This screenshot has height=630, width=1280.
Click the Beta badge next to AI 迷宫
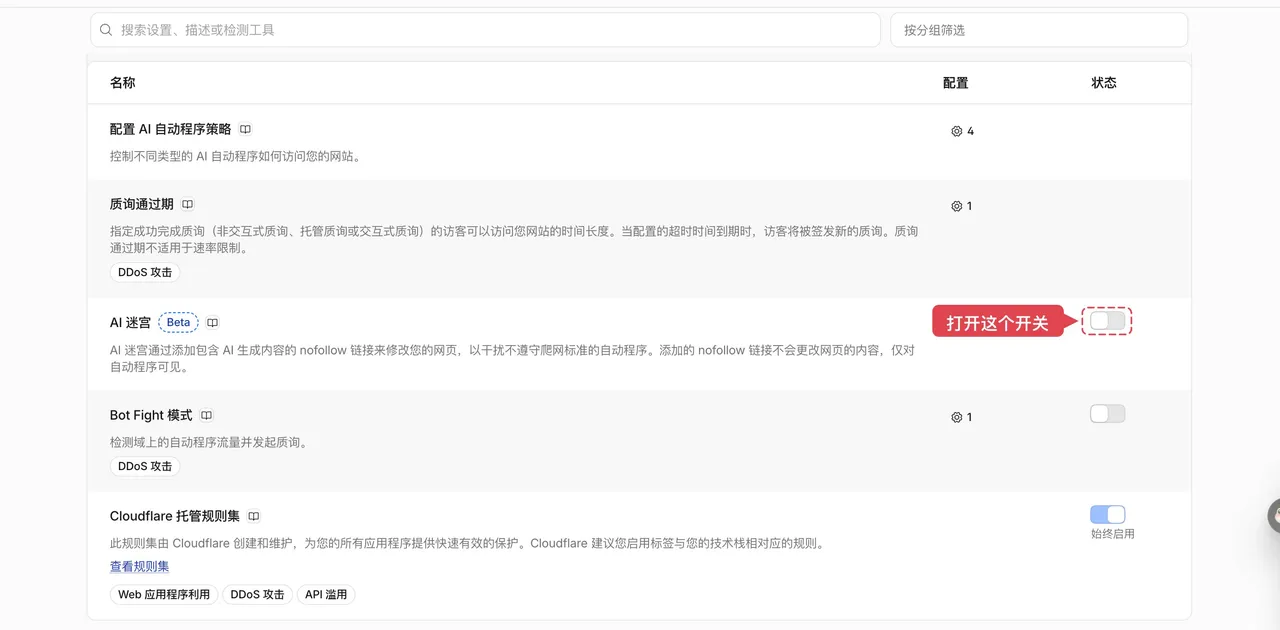(x=178, y=322)
